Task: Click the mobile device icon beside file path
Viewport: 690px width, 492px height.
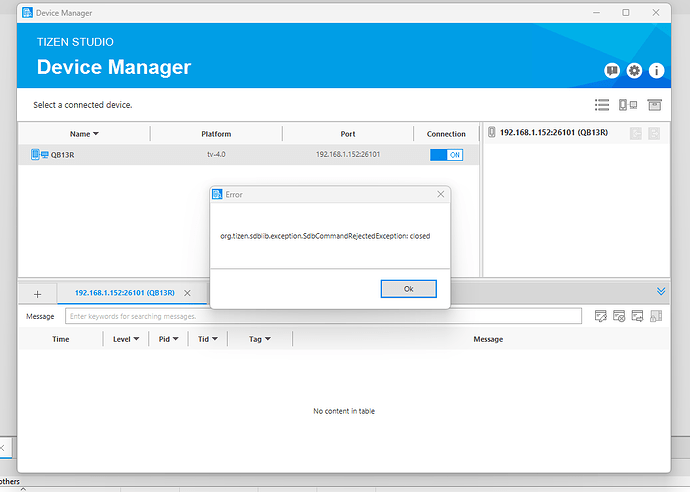Action: tap(492, 132)
